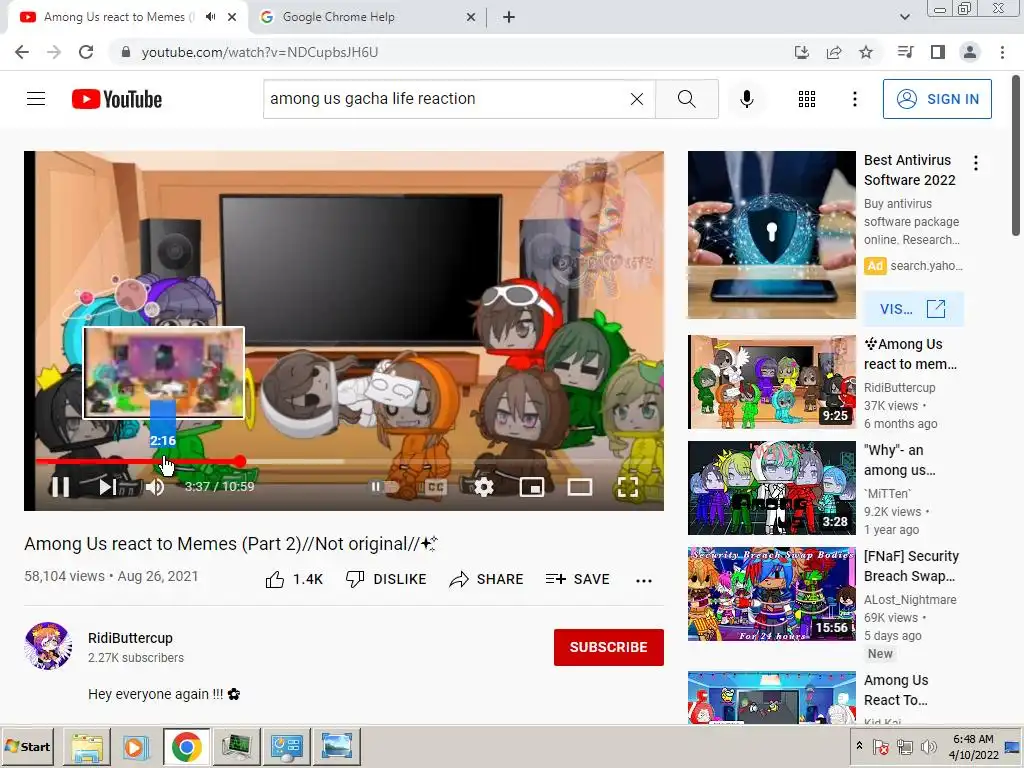Click the address bar URL
Viewport: 1024px width, 768px height.
259,52
